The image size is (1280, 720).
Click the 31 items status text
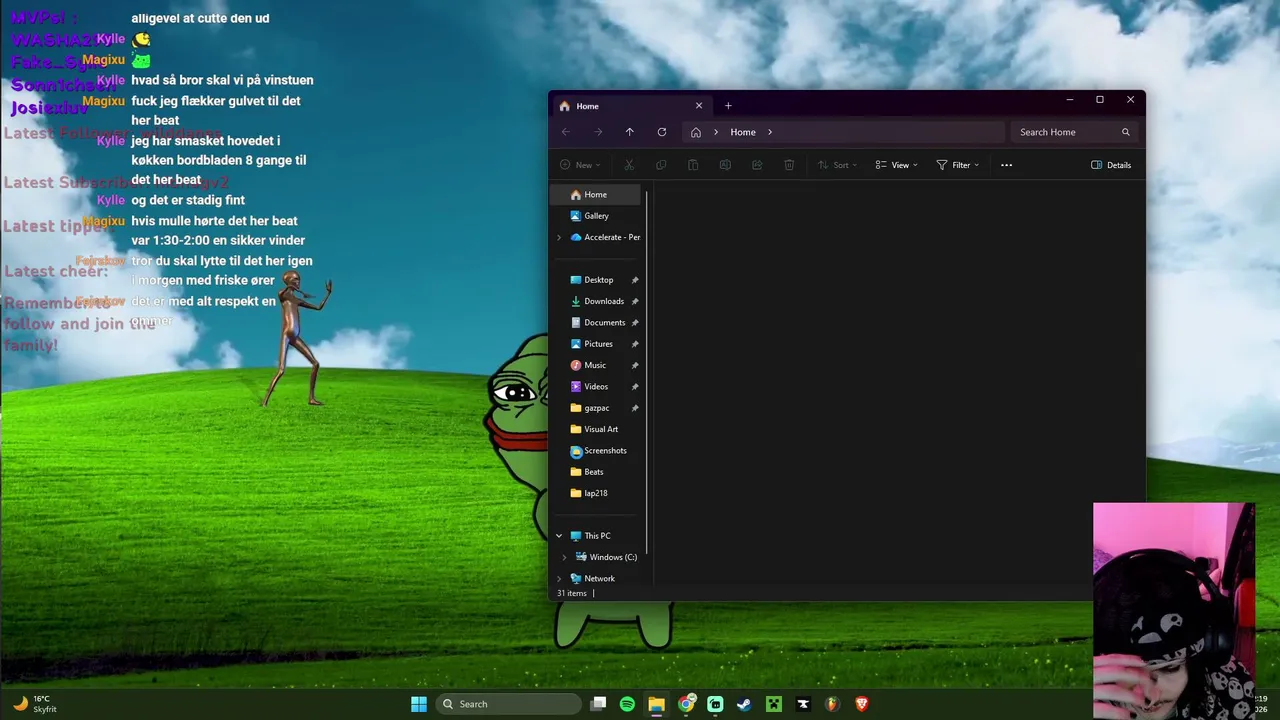tap(572, 593)
